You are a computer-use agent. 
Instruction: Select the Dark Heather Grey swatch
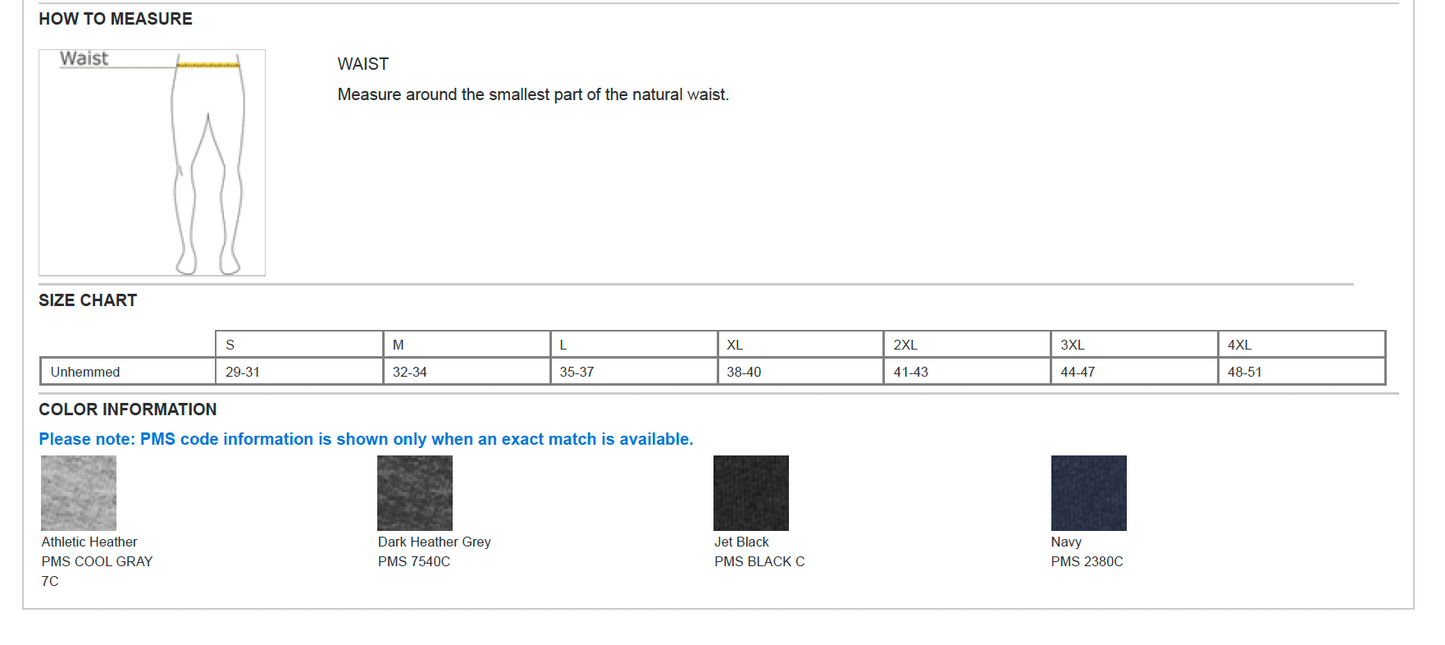pos(414,493)
